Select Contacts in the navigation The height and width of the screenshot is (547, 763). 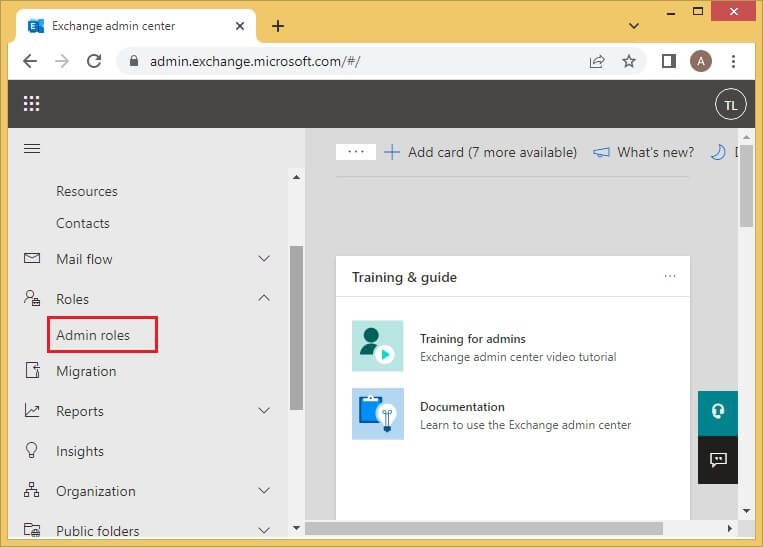click(83, 223)
